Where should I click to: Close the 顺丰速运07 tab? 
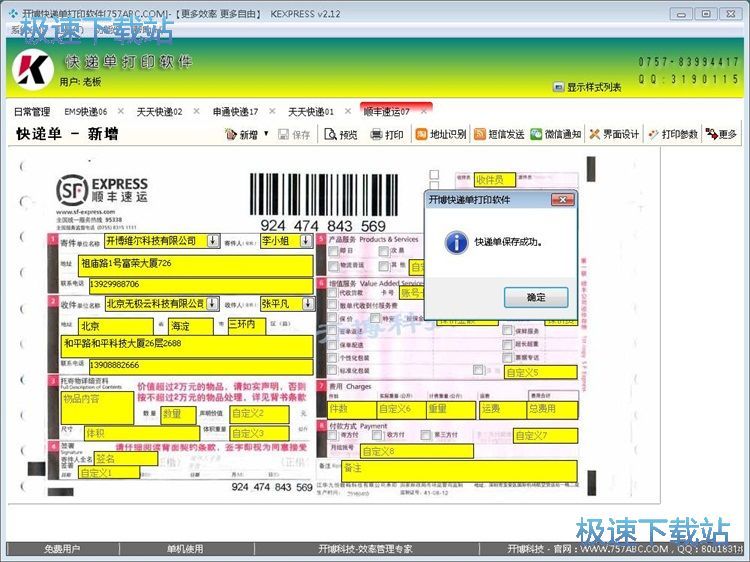pos(424,111)
